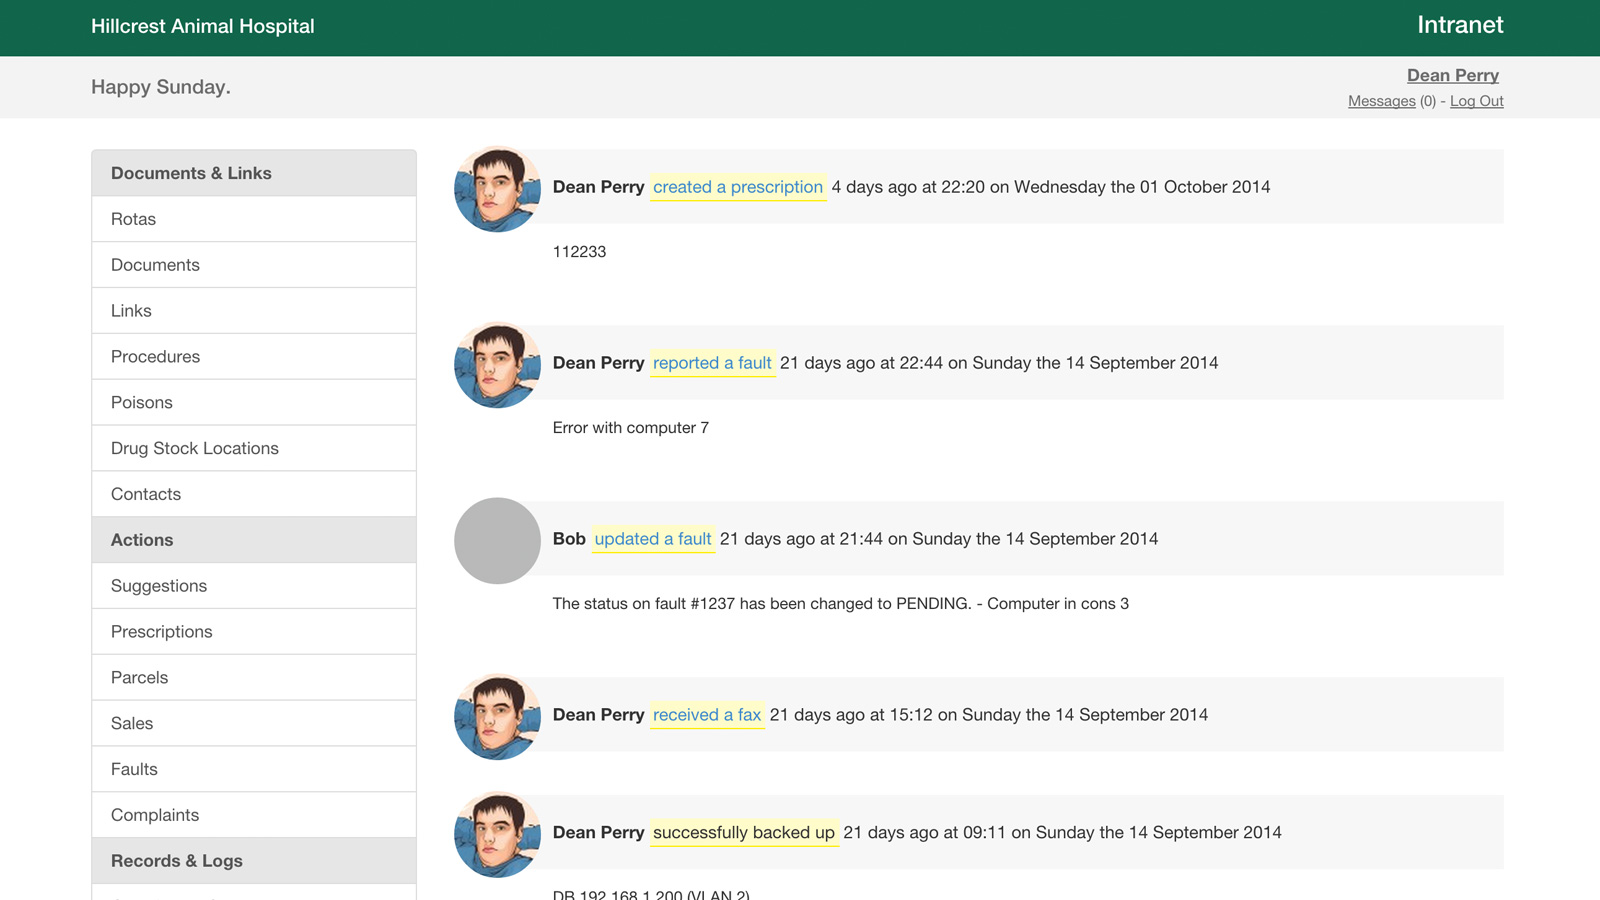Open the Sales page

254,724
